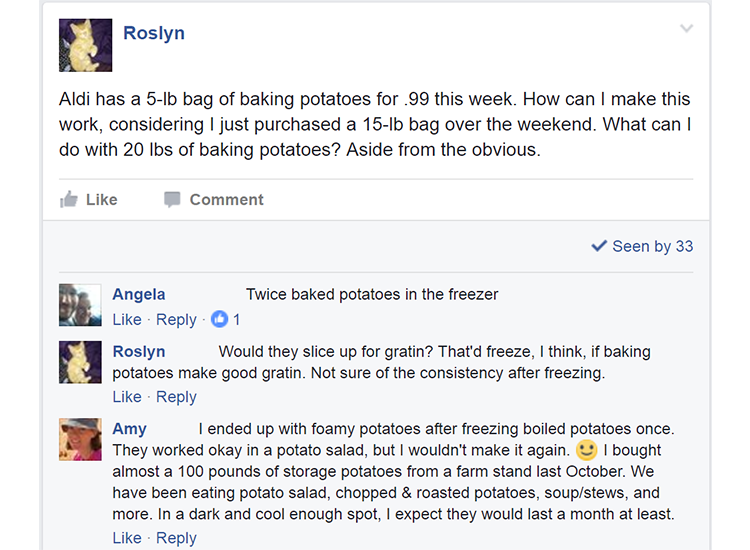Click Amy's profile photo
Viewport: 750px width, 550px height.
(x=80, y=439)
